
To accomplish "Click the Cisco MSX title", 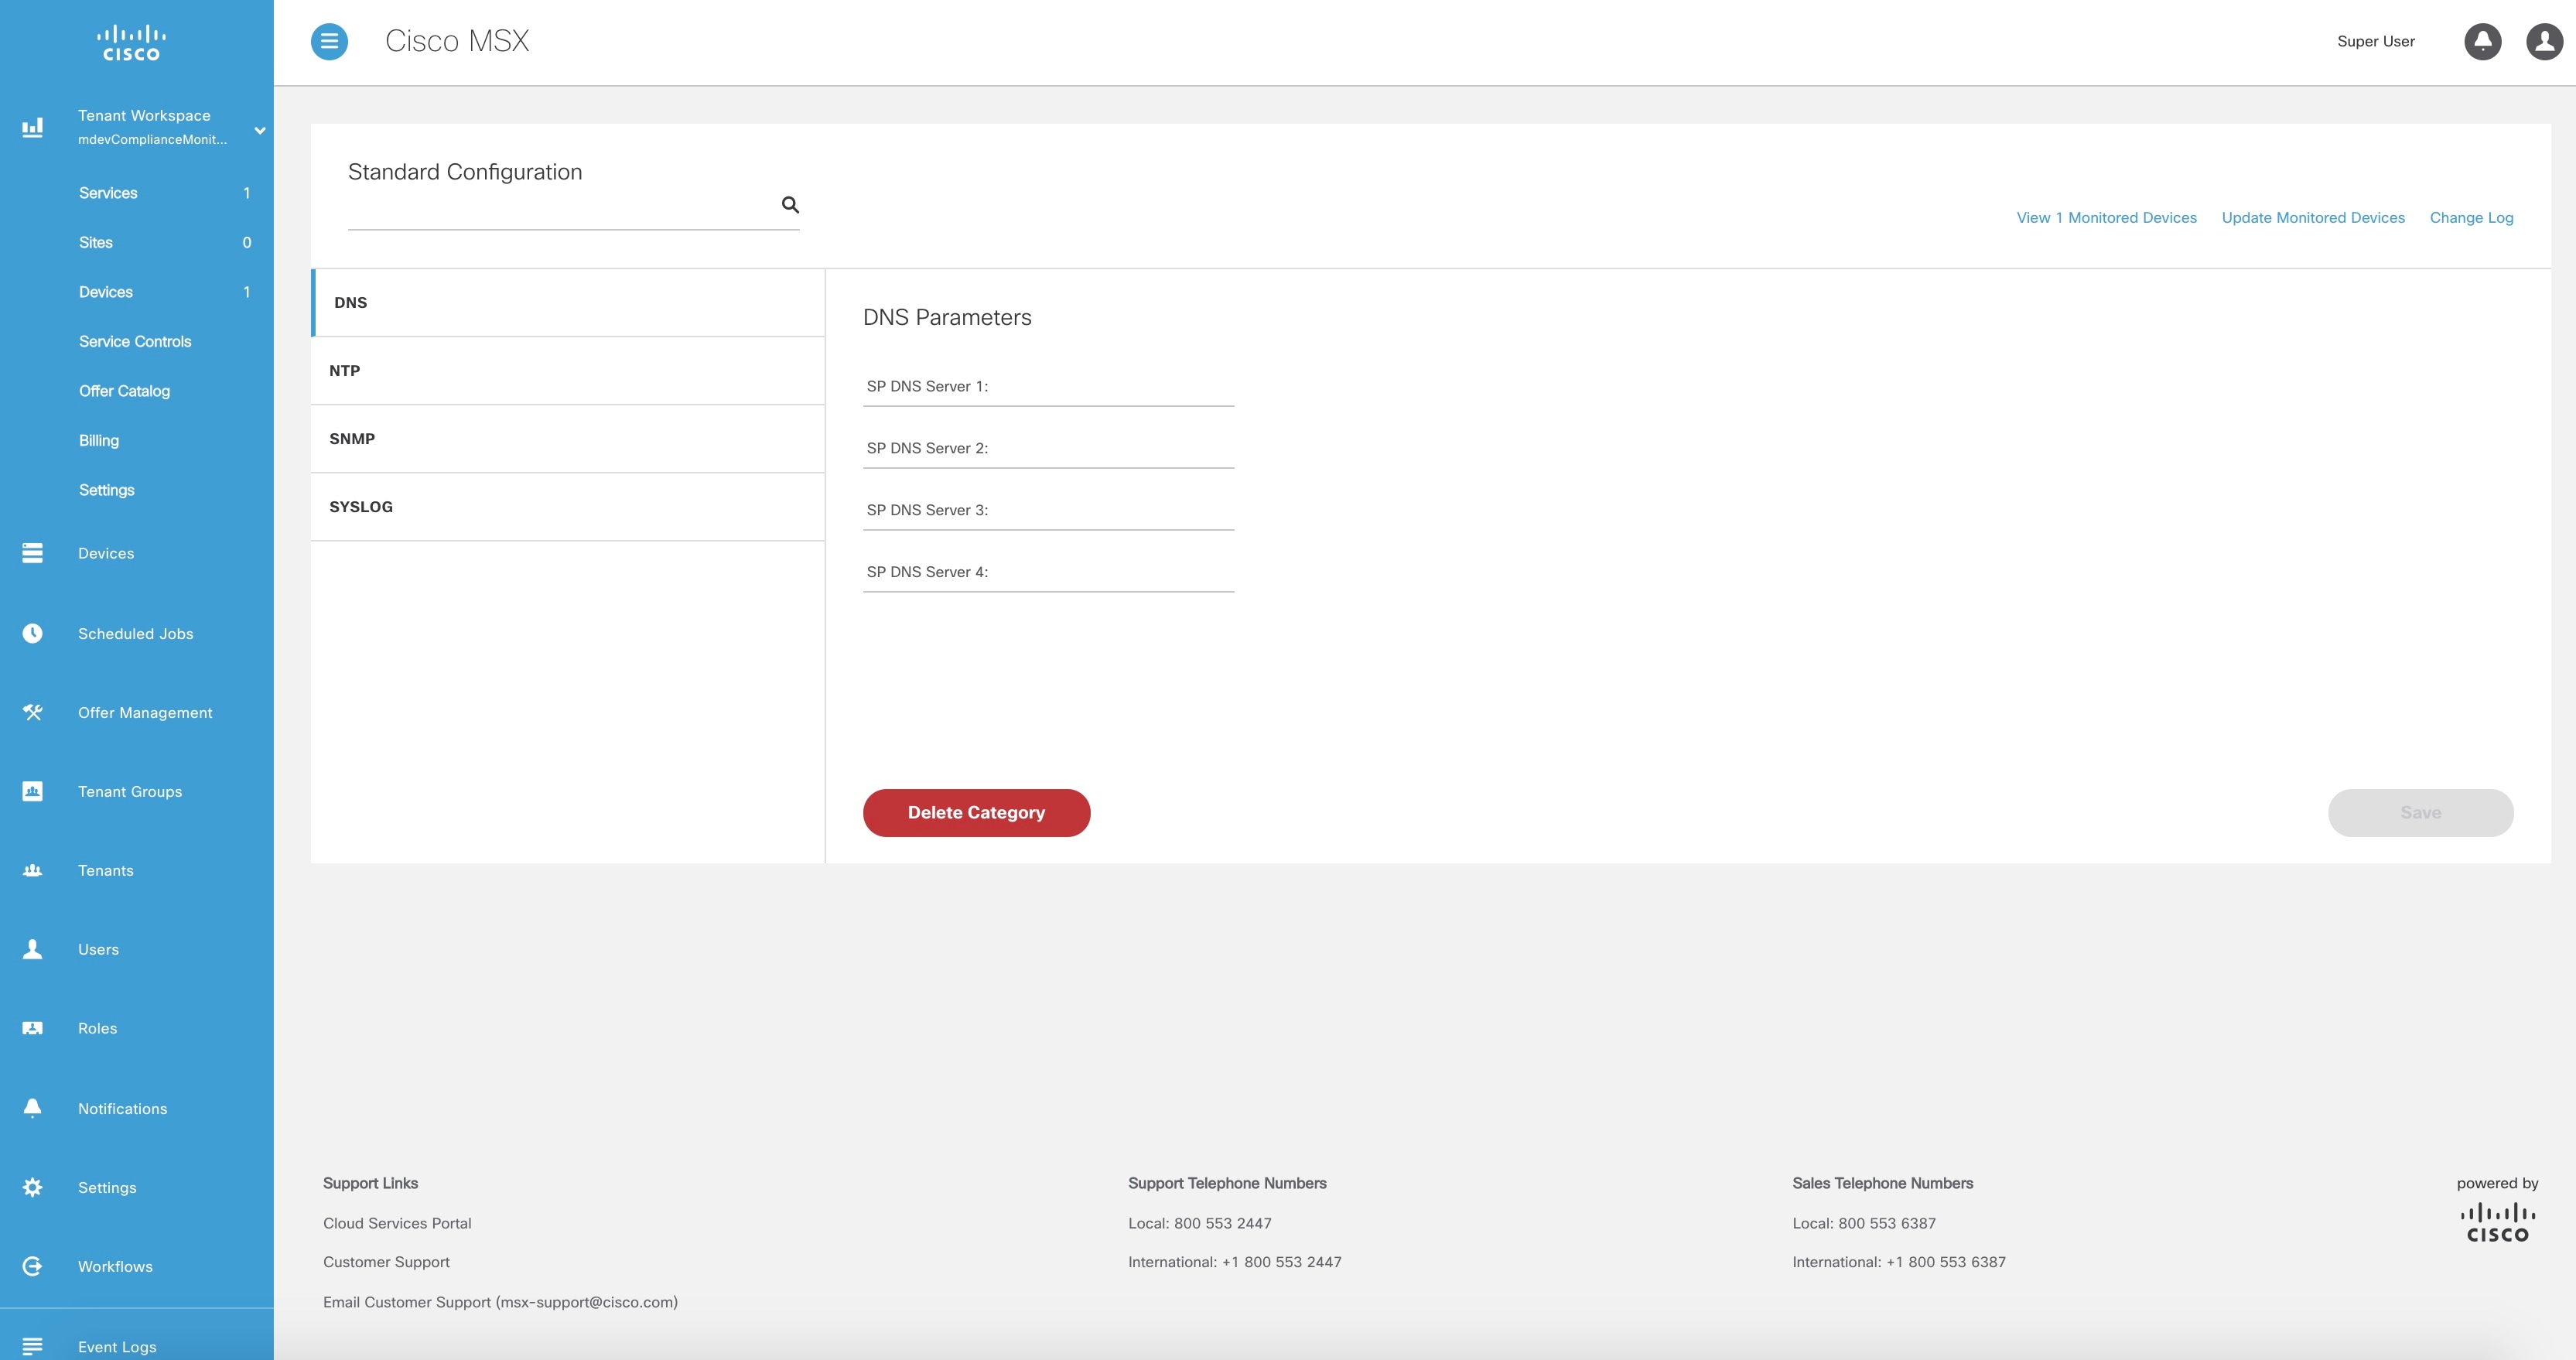I will pos(457,41).
